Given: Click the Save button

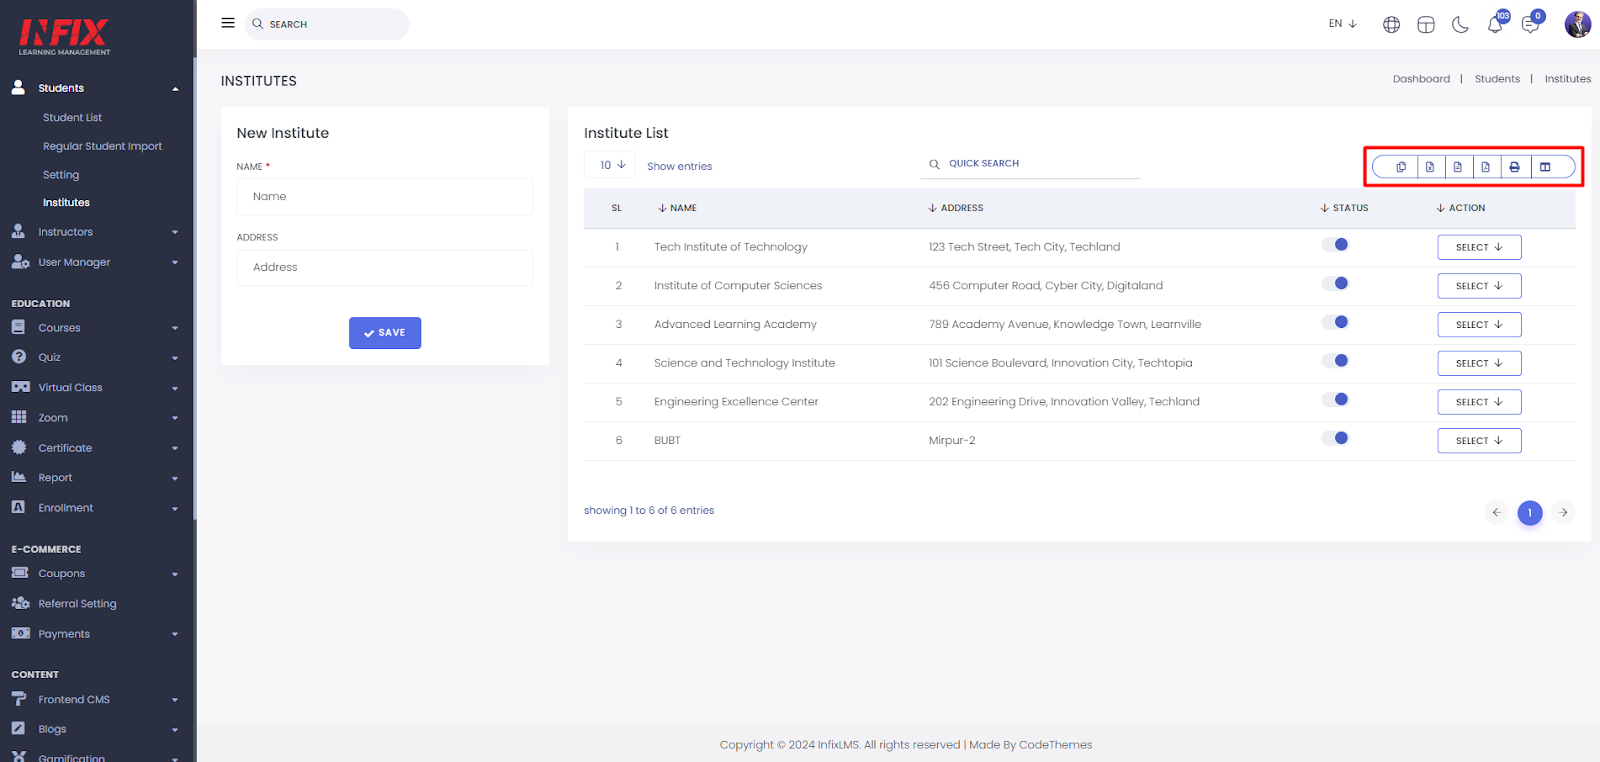Looking at the screenshot, I should pyautogui.click(x=385, y=333).
